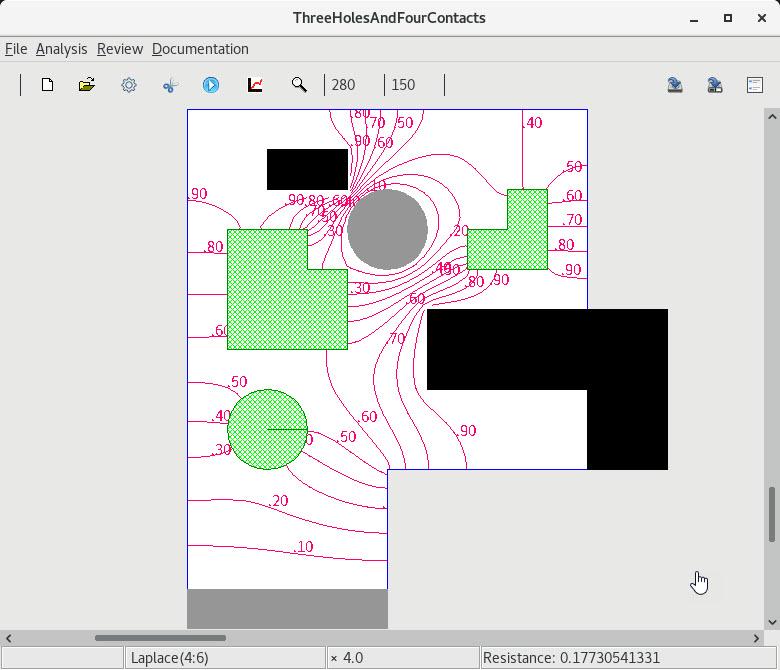The width and height of the screenshot is (780, 670).
Task: Click the second export icon at right
Action: tap(715, 85)
